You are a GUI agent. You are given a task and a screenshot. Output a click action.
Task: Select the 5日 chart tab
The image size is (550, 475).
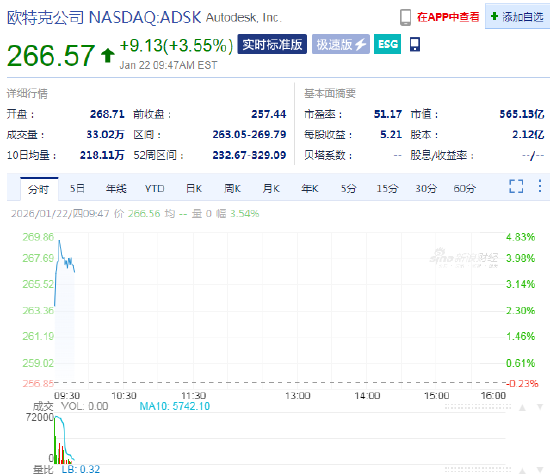click(77, 189)
